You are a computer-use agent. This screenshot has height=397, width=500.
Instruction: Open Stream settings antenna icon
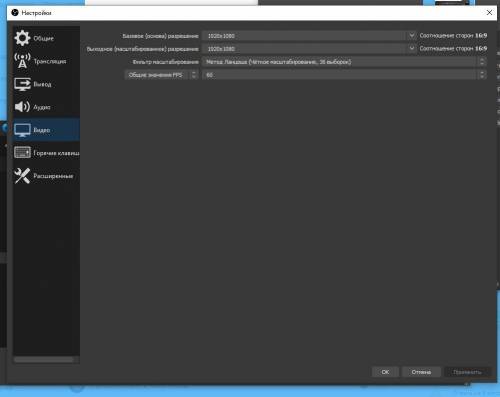point(22,61)
